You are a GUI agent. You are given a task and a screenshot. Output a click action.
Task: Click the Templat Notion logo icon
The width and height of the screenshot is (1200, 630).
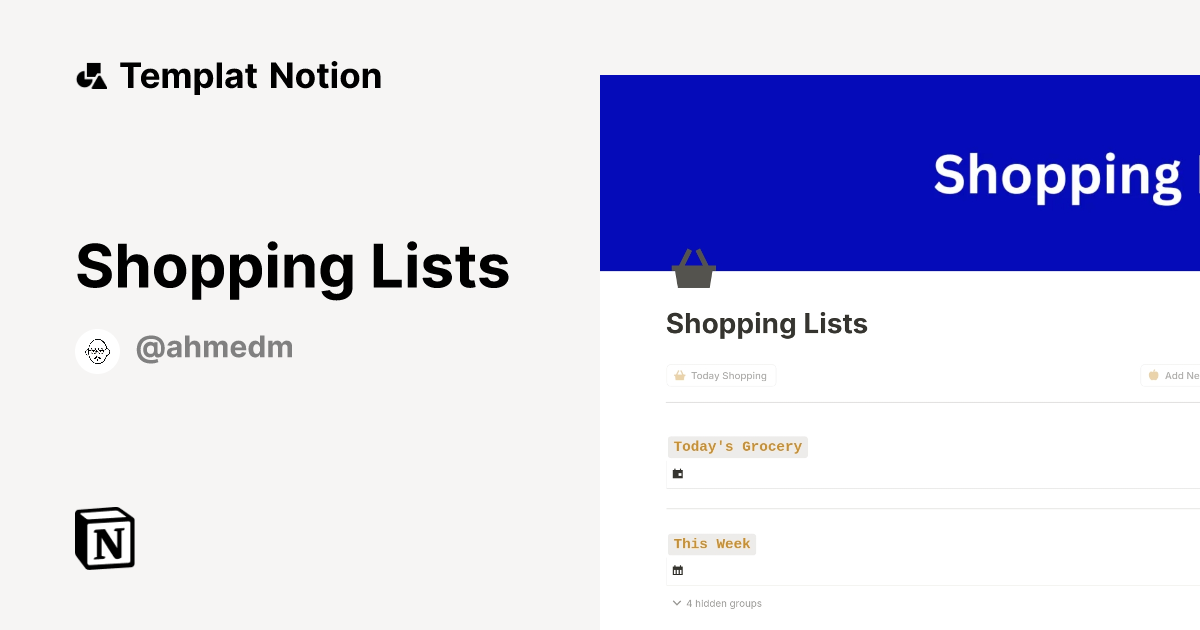pyautogui.click(x=92, y=75)
